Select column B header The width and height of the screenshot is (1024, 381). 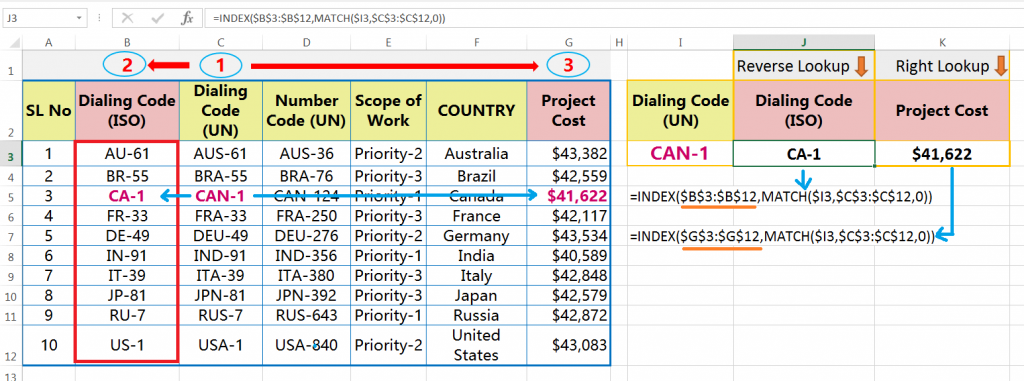point(127,42)
